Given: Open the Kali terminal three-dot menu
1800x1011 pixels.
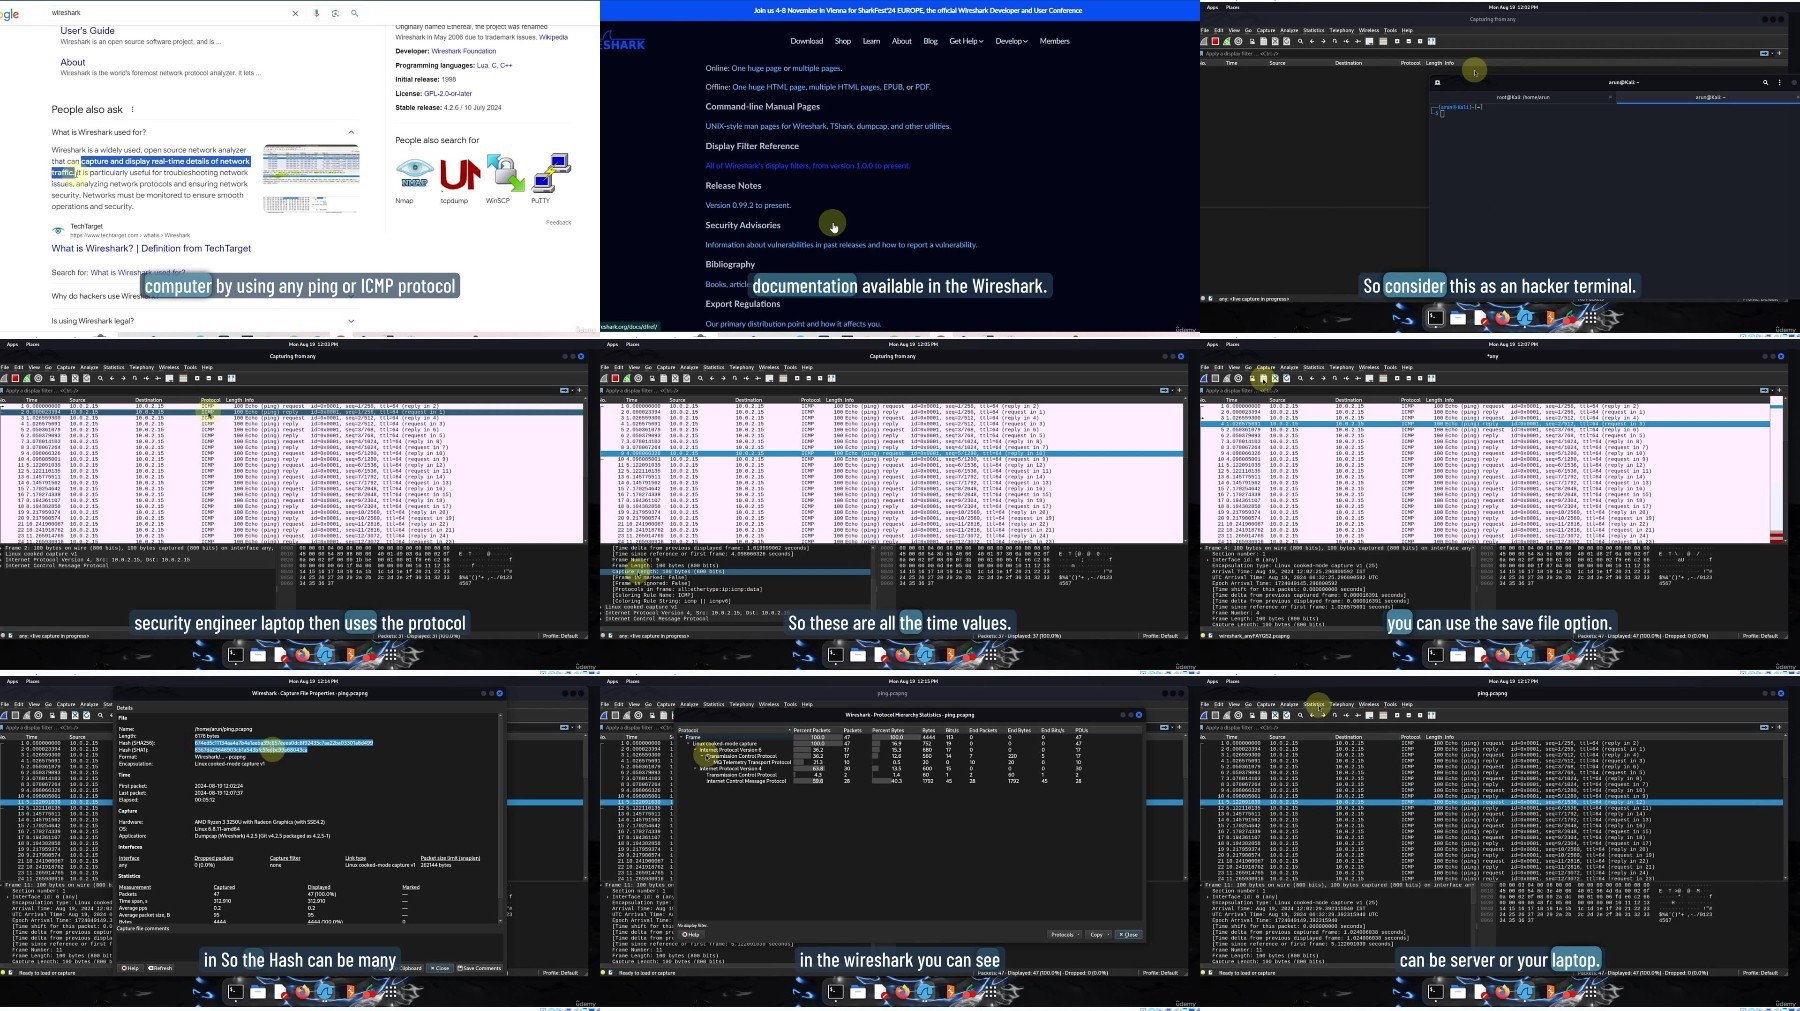Looking at the screenshot, I should pyautogui.click(x=1779, y=82).
